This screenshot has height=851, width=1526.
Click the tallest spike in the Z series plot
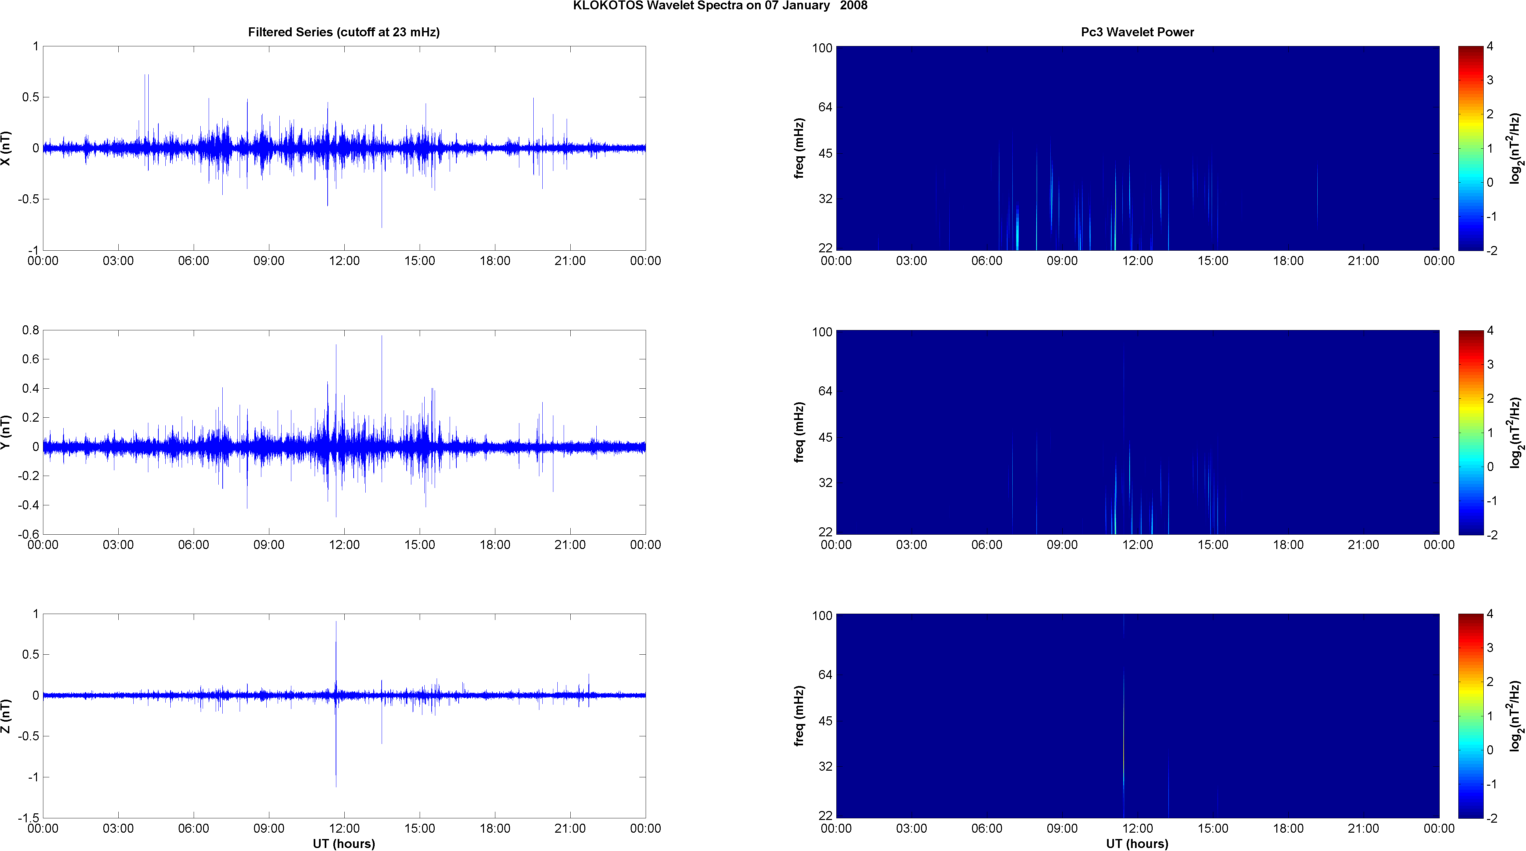click(336, 704)
